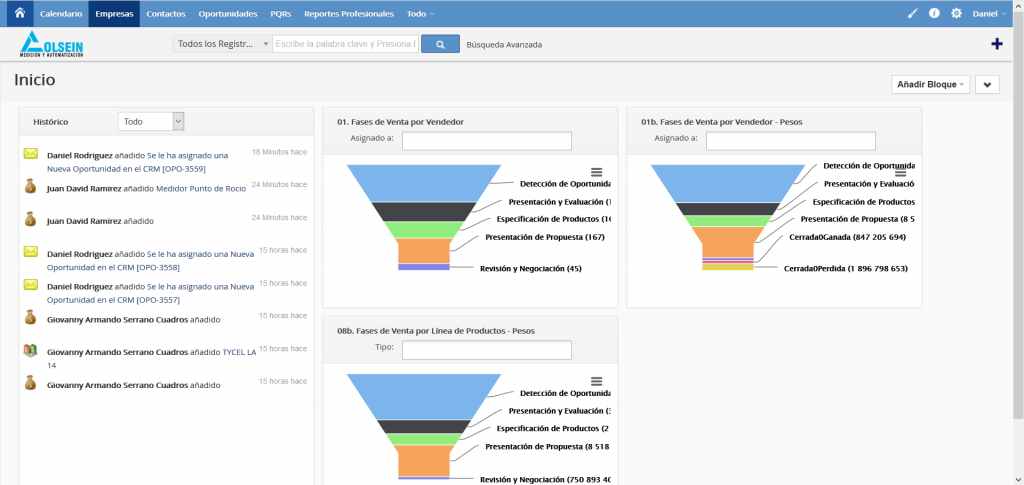This screenshot has width=1024, height=485.
Task: Open the Contactos tab
Action: pyautogui.click(x=165, y=14)
